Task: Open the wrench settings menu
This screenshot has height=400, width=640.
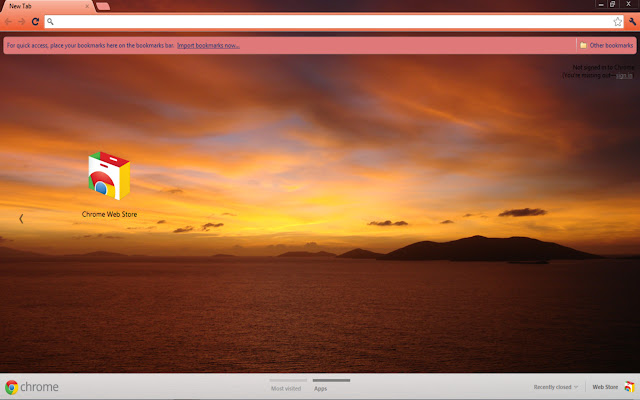Action: coord(631,21)
